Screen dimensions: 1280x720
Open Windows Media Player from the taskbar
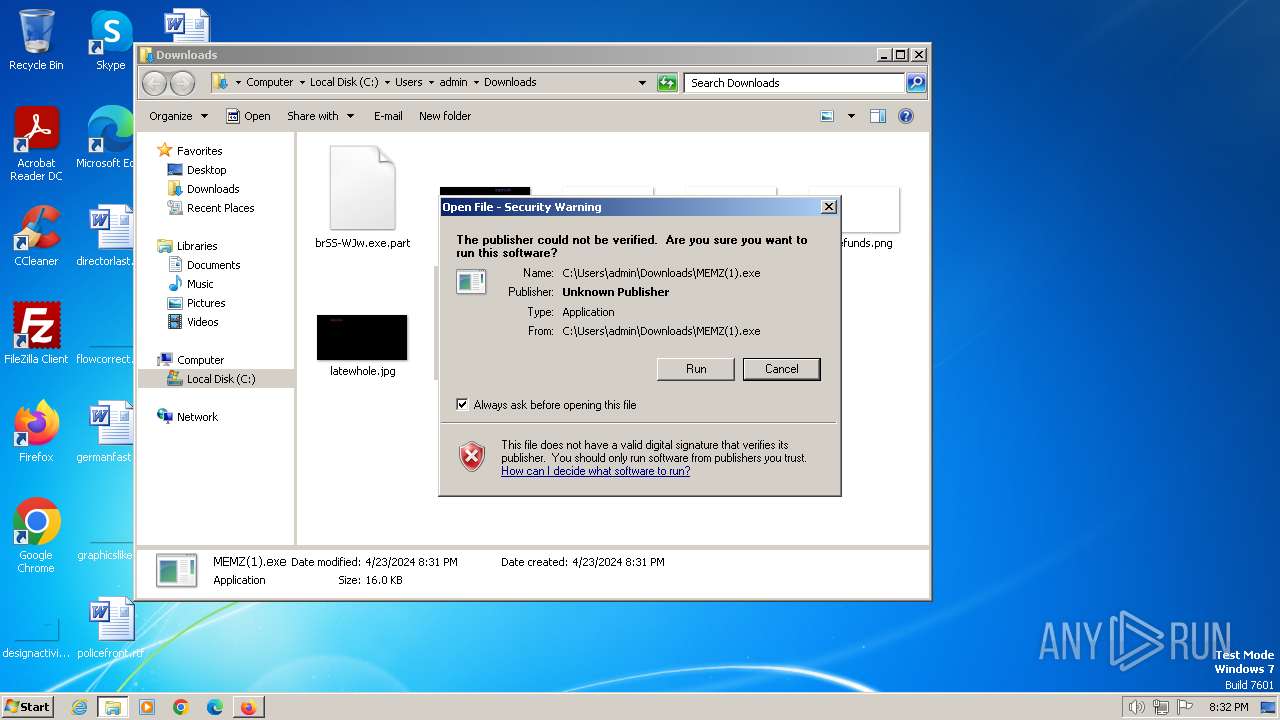pyautogui.click(x=147, y=707)
